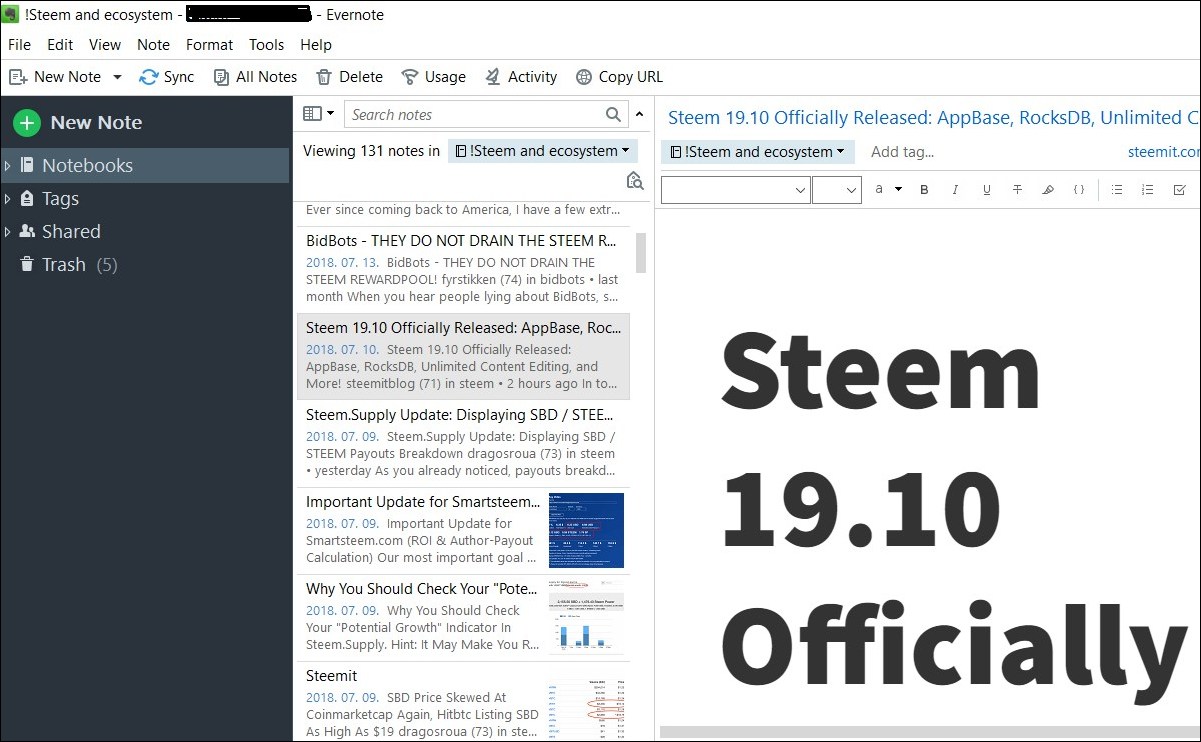Open the Usage toolbar item
Viewport: 1201px width, 742px height.
click(x=433, y=77)
